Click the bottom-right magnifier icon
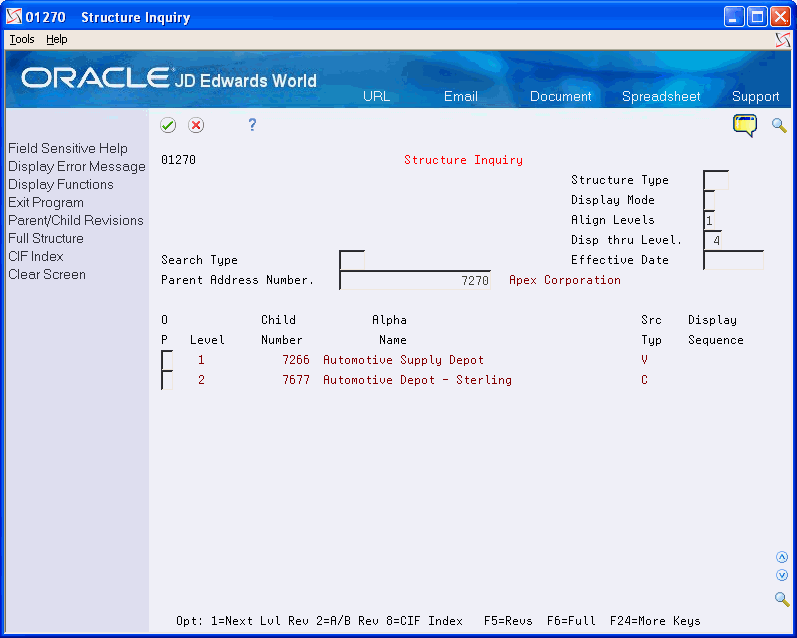797x638 pixels. tap(782, 599)
